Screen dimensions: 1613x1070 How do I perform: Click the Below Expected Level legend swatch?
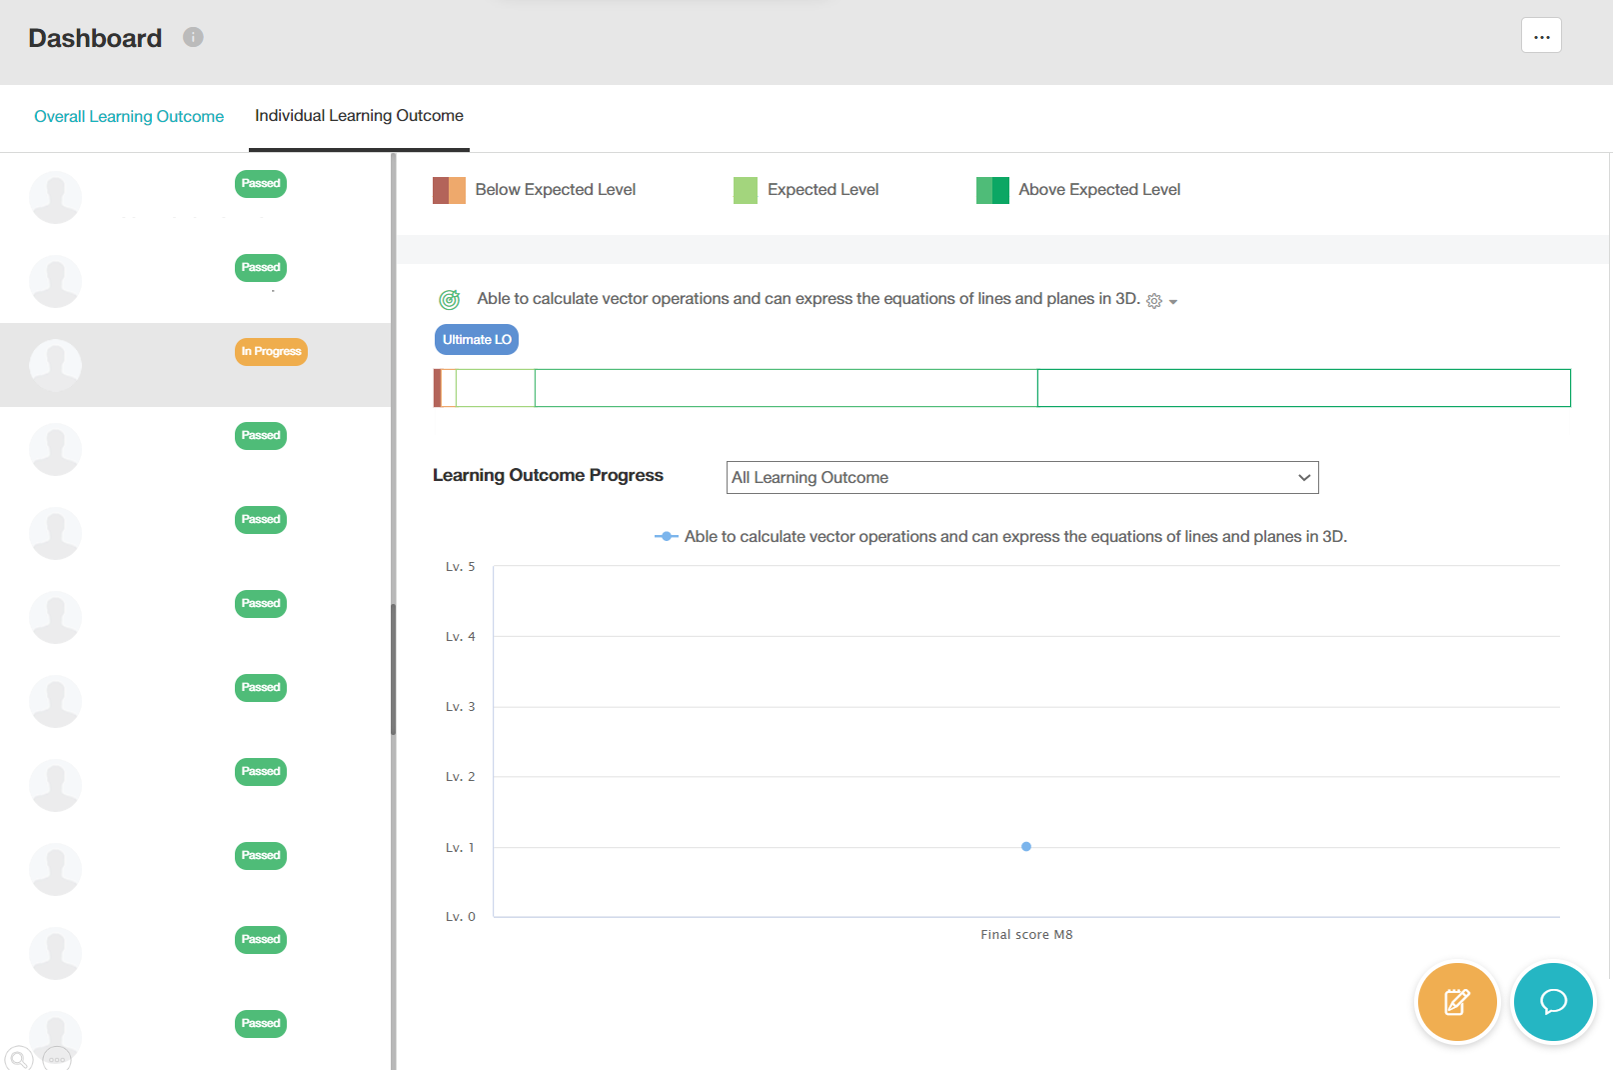449,190
